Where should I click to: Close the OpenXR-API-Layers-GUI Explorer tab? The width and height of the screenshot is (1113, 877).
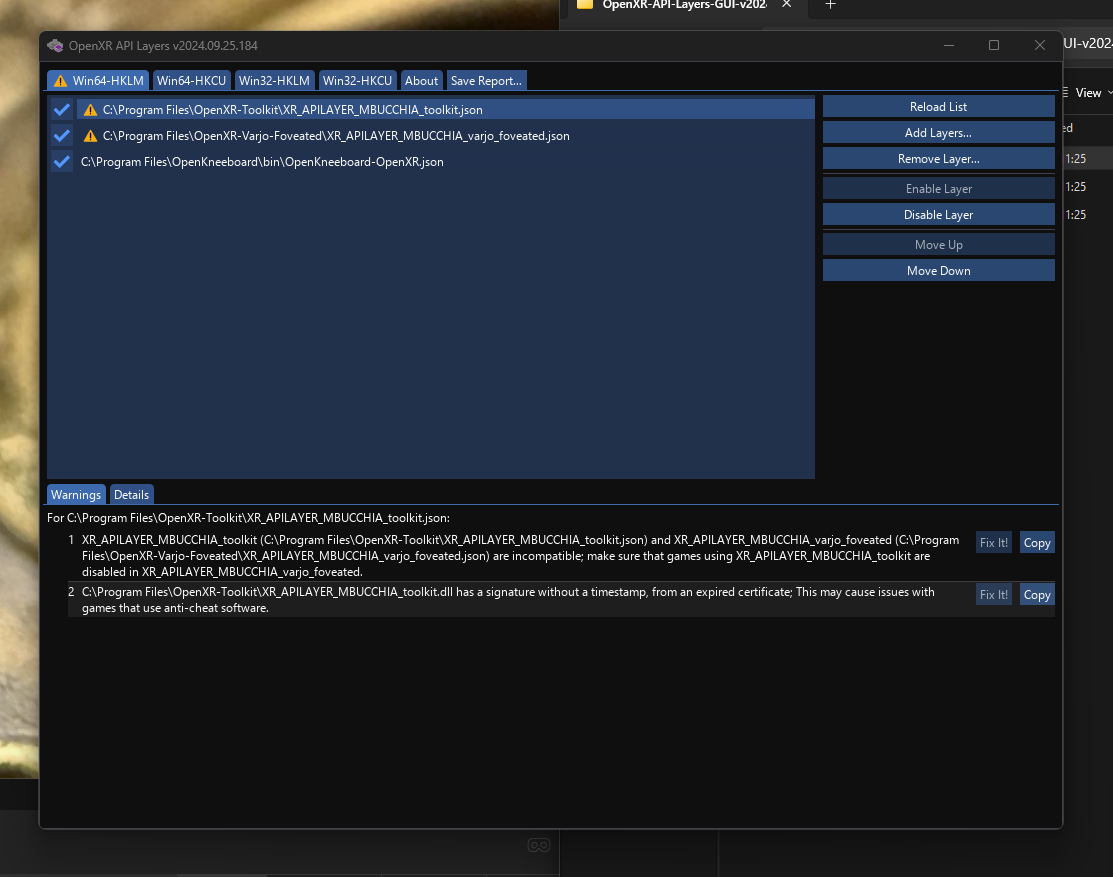(786, 4)
